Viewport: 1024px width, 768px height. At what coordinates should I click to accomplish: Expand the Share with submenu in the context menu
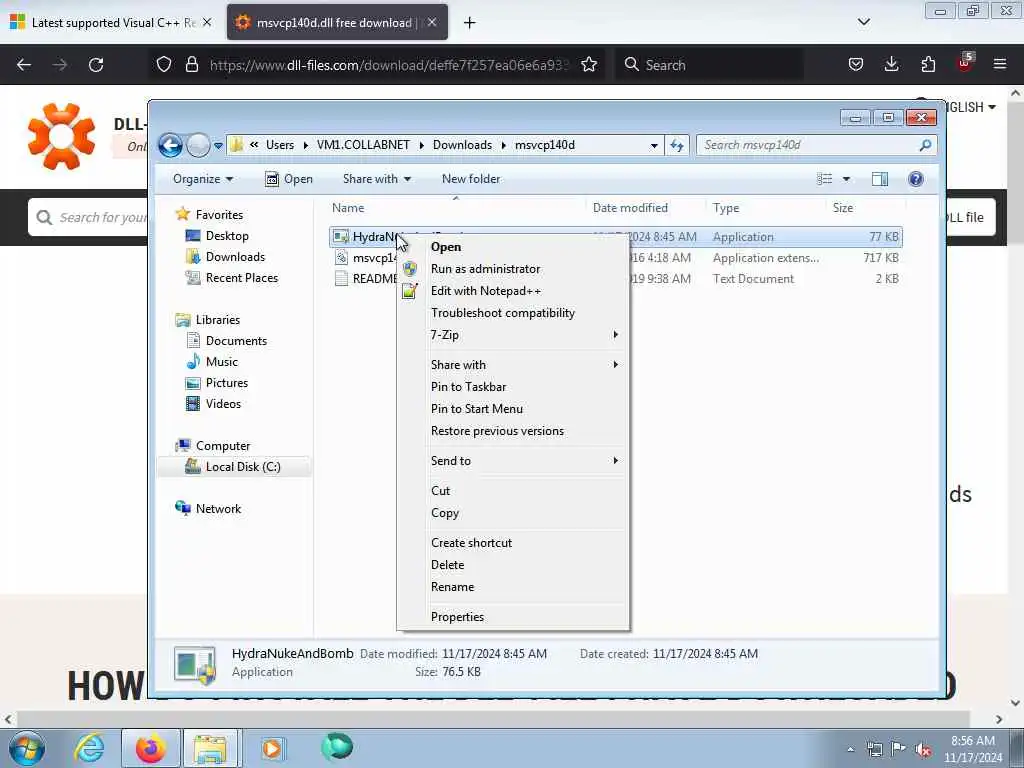513,365
